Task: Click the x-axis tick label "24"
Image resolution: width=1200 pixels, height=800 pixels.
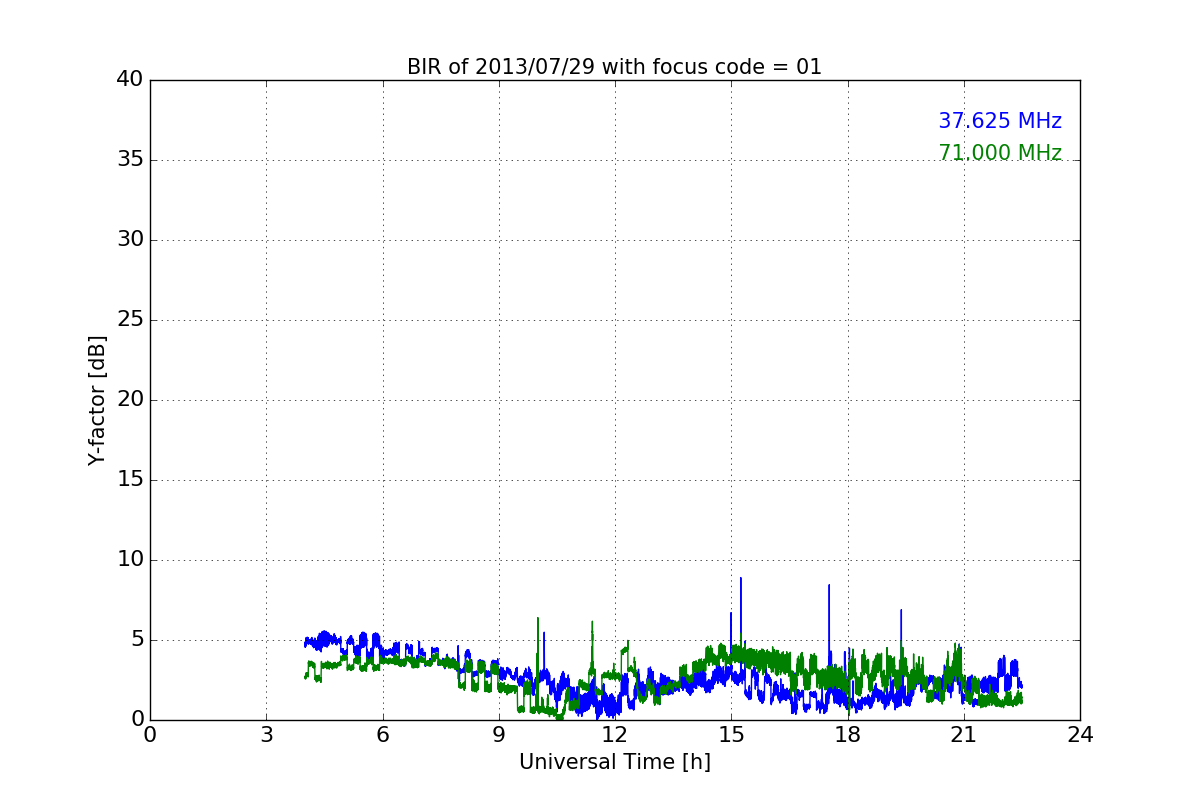Action: [1080, 735]
